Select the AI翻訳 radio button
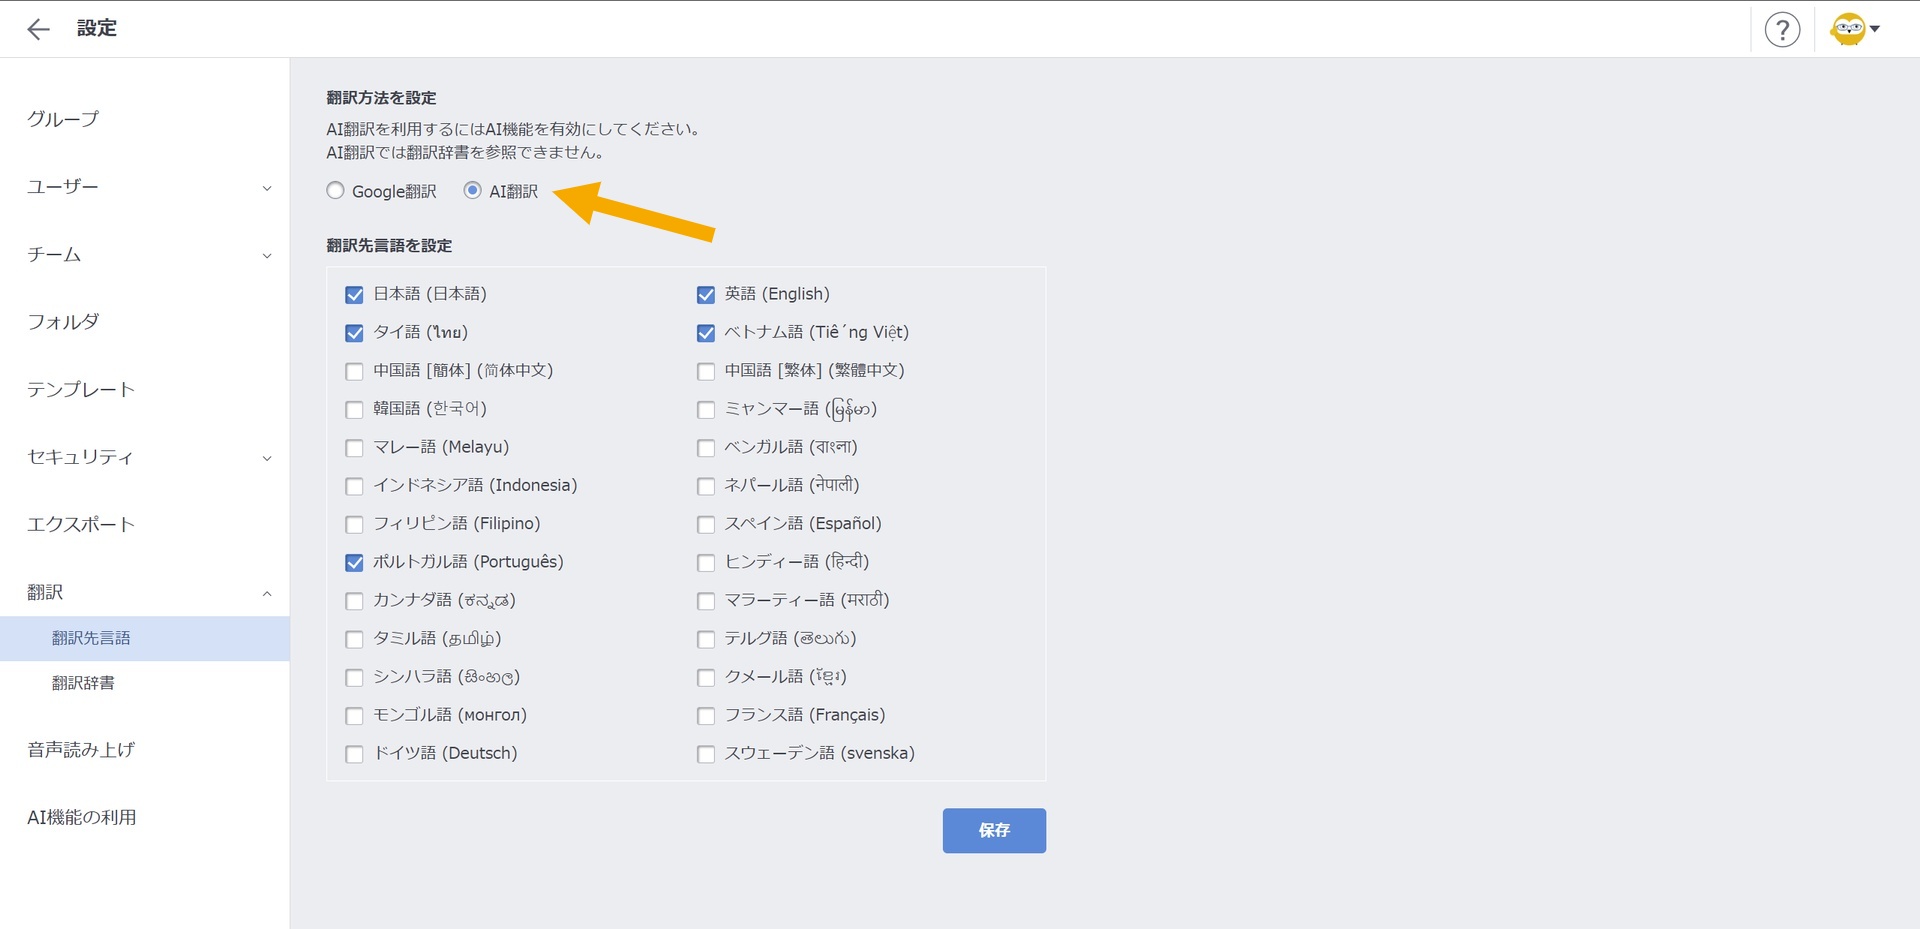Viewport: 1920px width, 929px height. pos(472,191)
